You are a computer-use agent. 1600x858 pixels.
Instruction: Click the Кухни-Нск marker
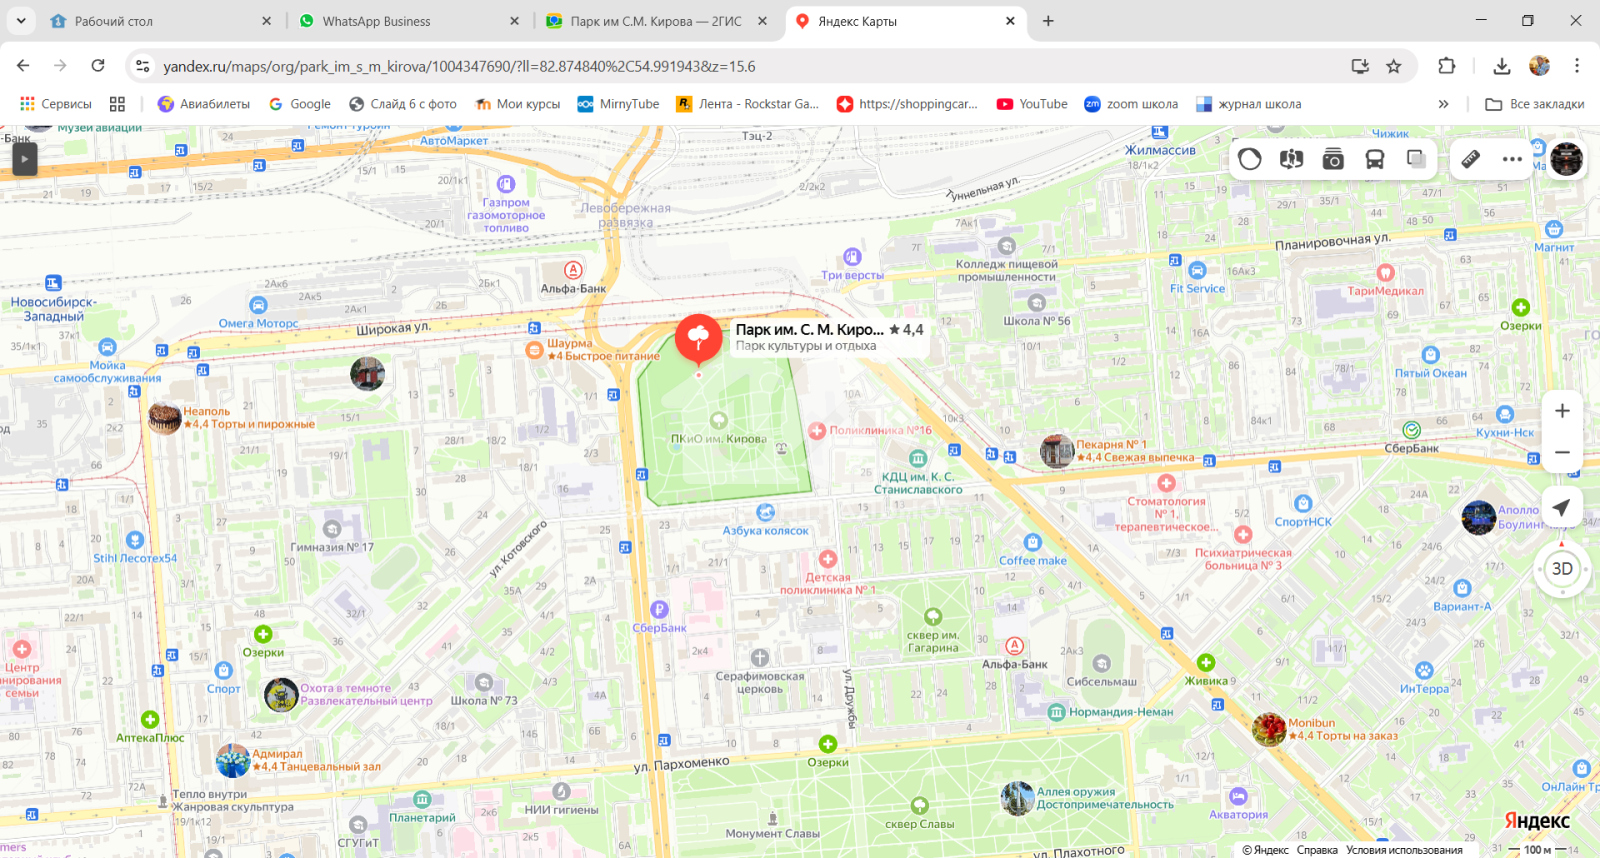(1505, 414)
